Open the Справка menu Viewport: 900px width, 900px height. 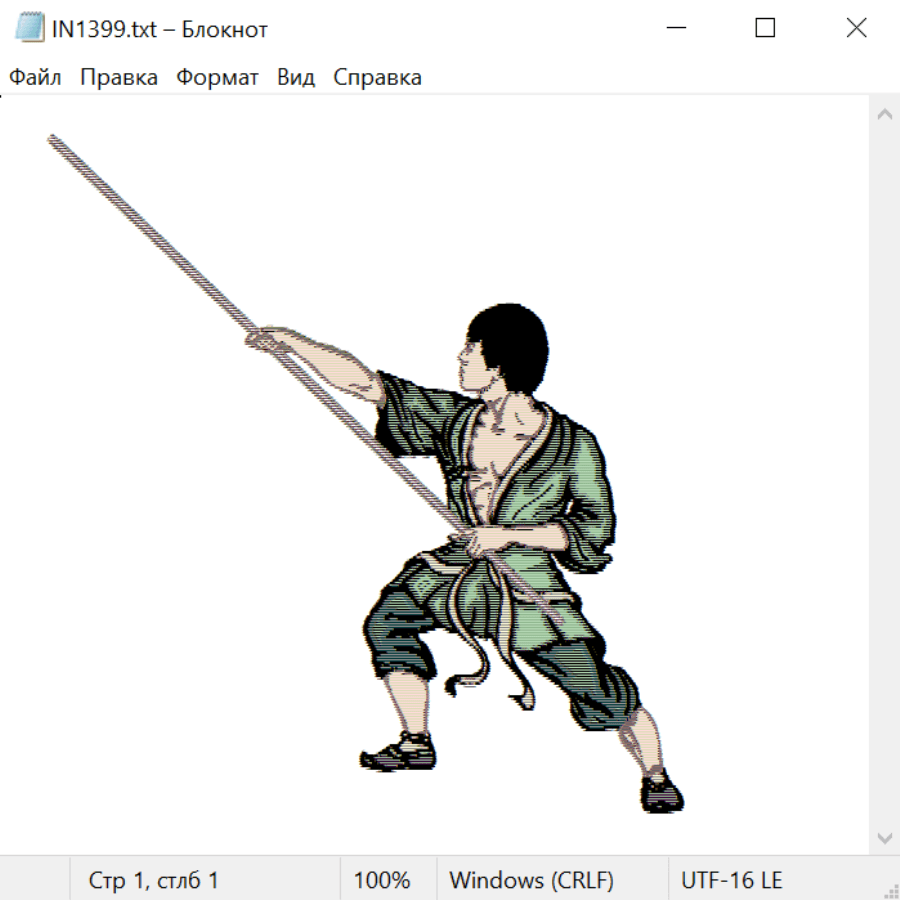pyautogui.click(x=377, y=78)
